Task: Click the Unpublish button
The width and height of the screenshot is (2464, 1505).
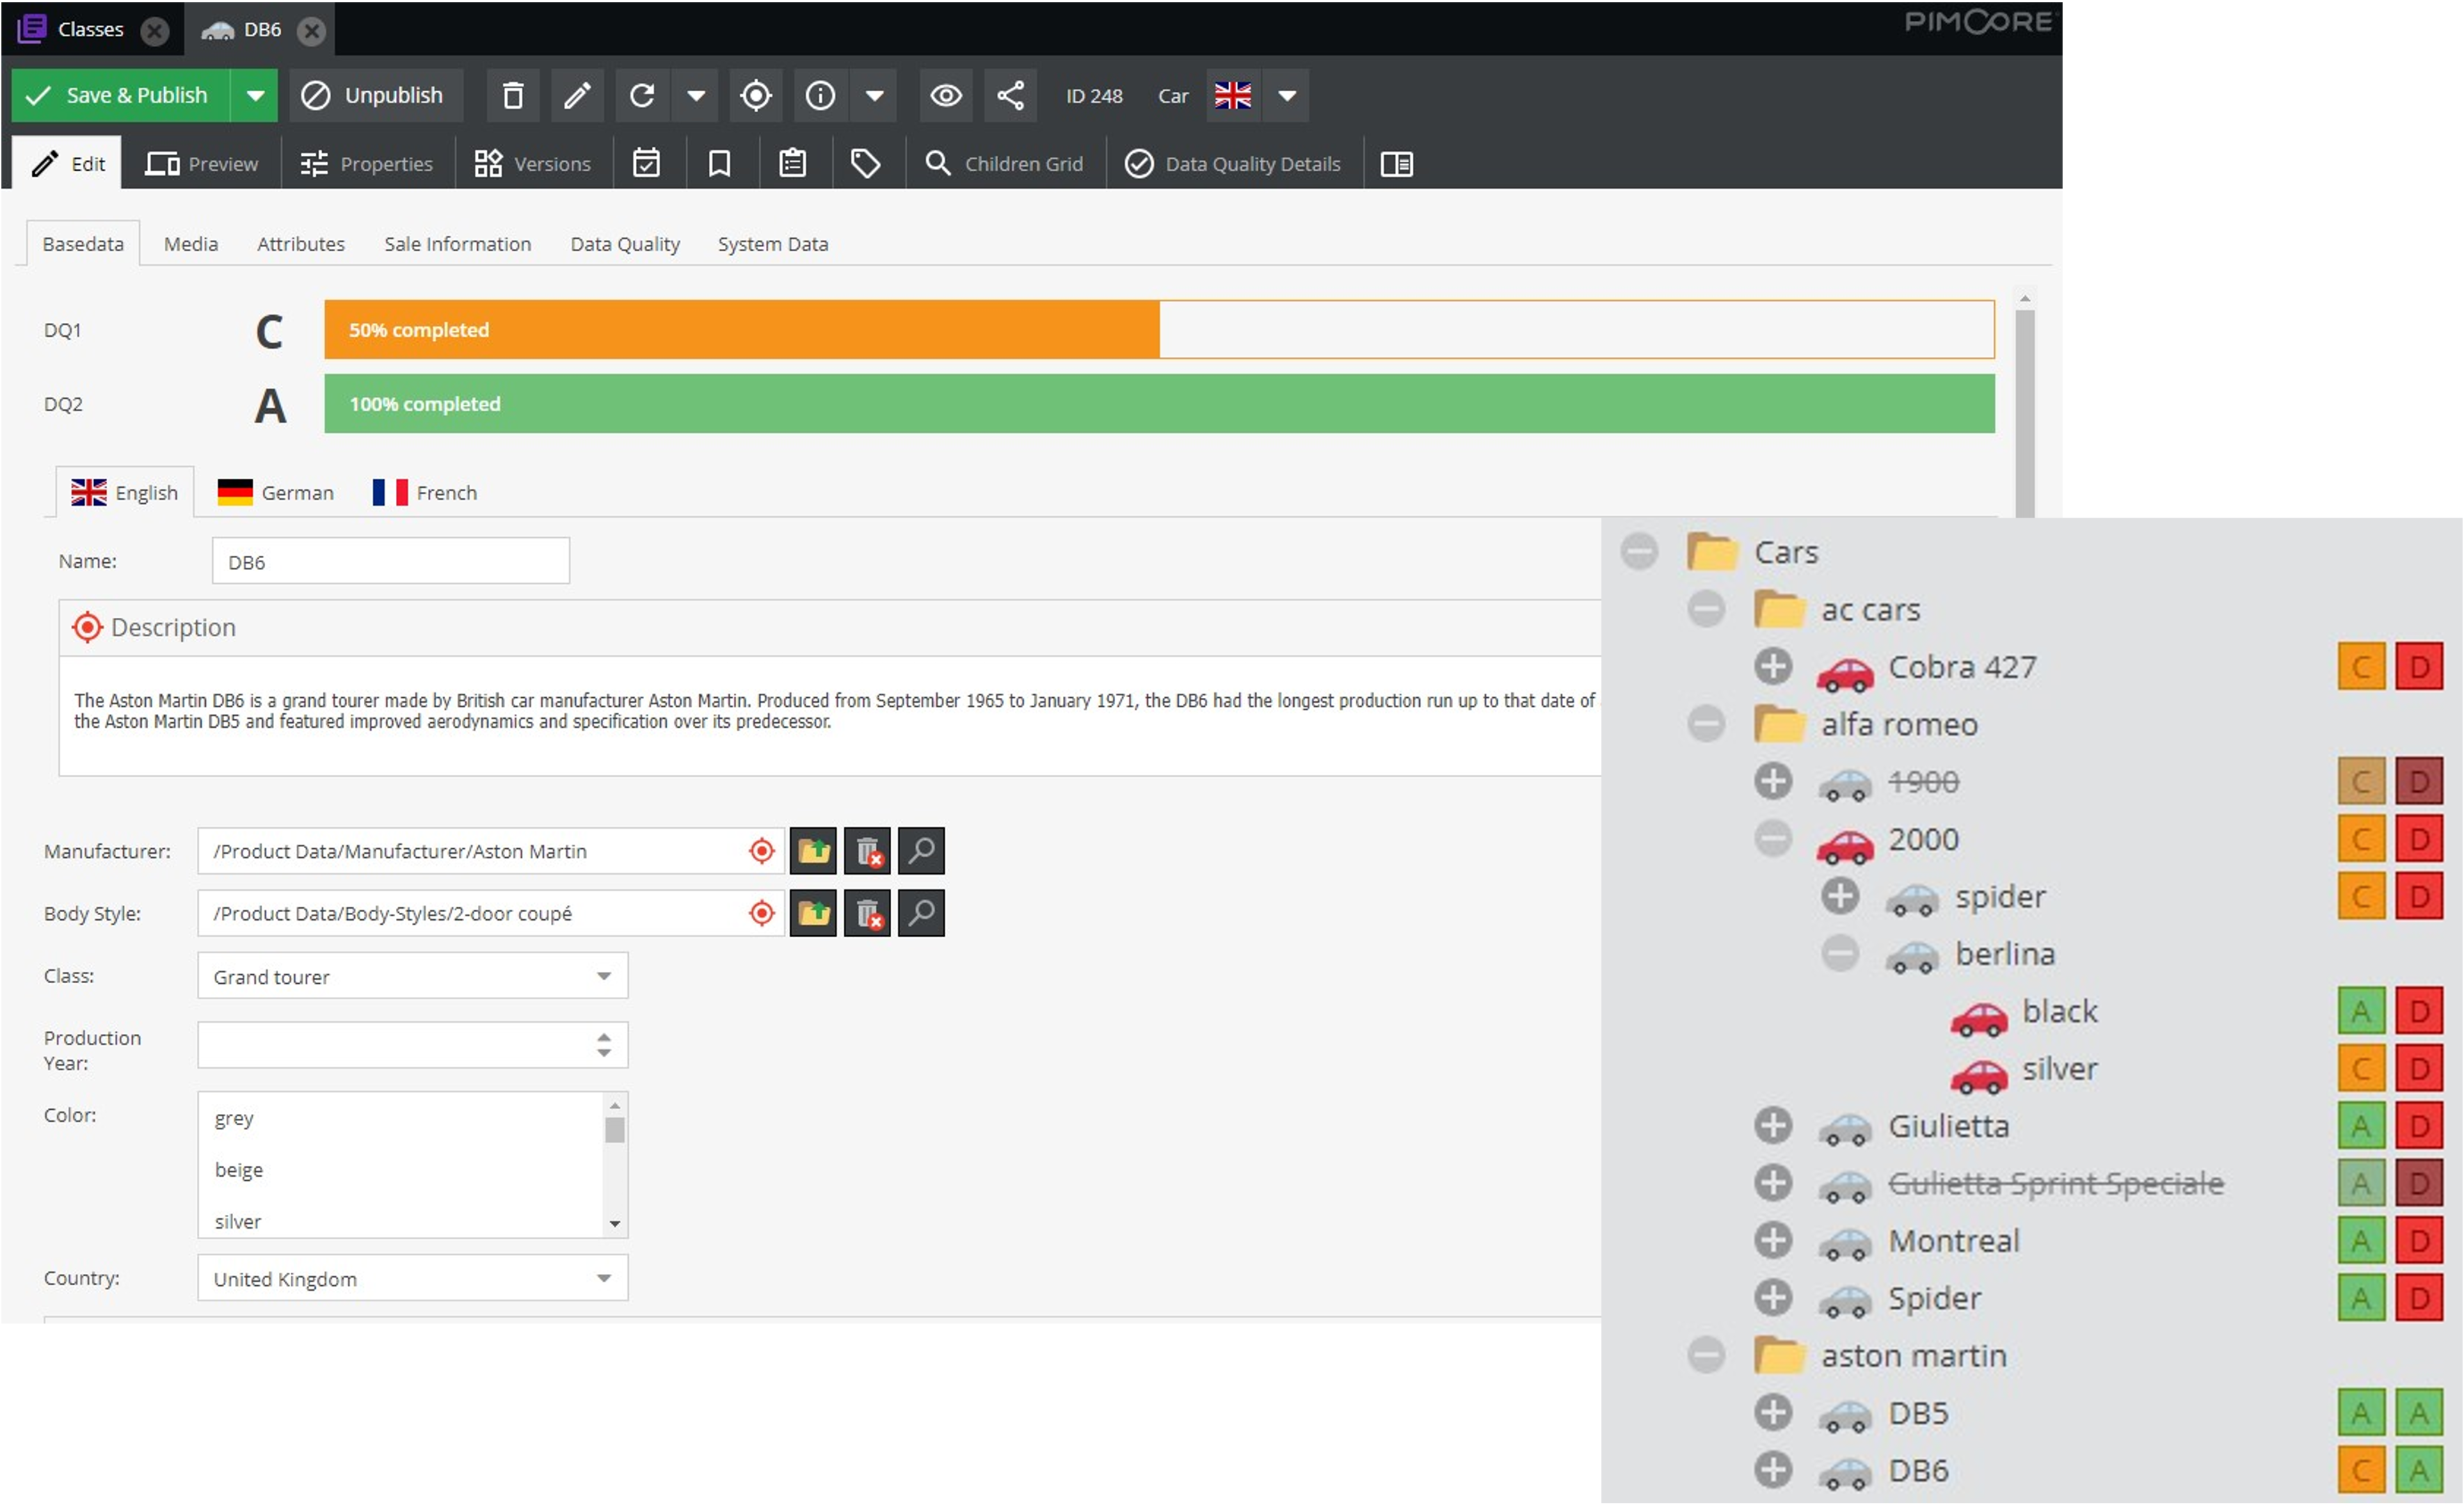Action: pos(376,96)
